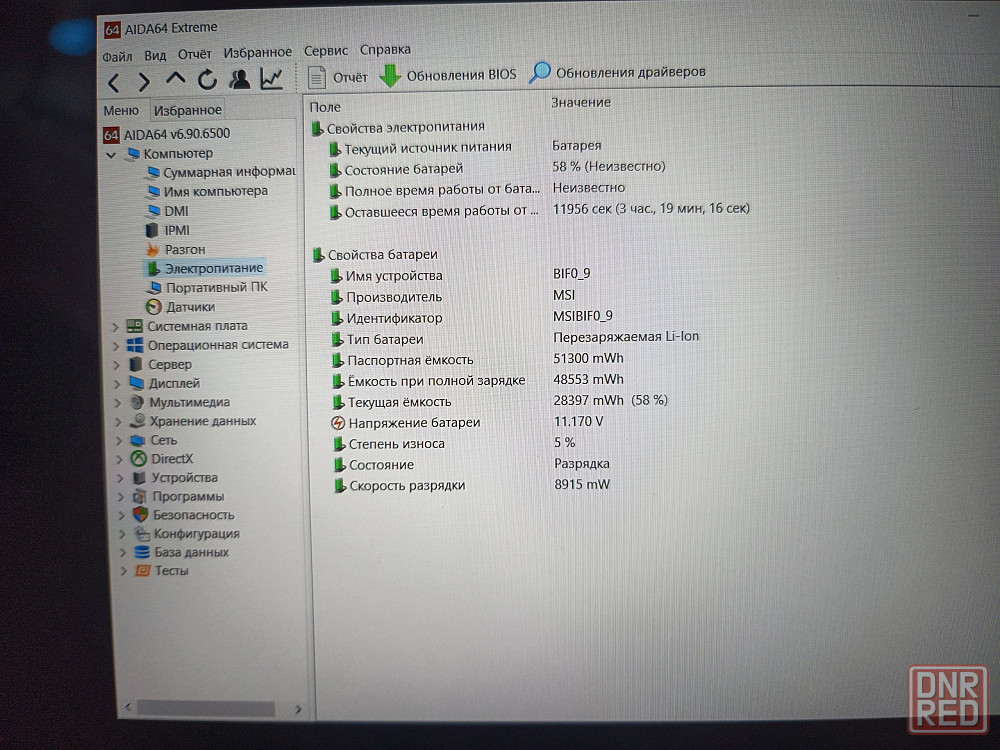Click the Программы tree icon
Image resolution: width=1000 pixels, height=750 pixels.
[x=140, y=496]
